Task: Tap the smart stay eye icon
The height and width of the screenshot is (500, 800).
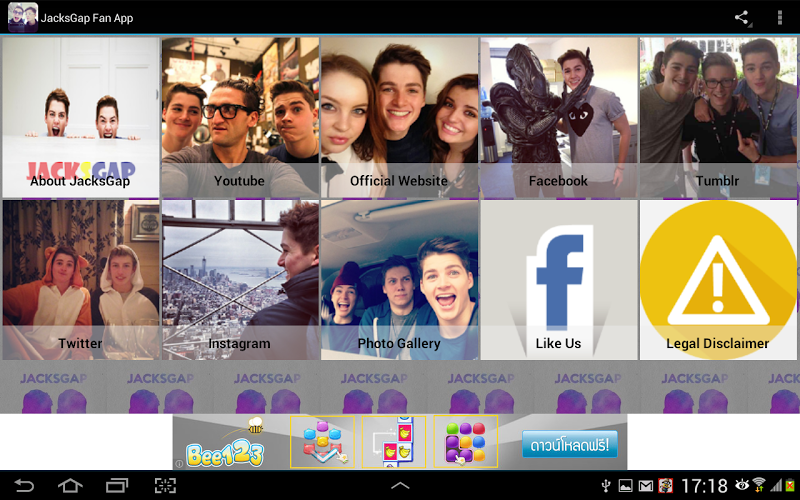Action: coord(742,485)
